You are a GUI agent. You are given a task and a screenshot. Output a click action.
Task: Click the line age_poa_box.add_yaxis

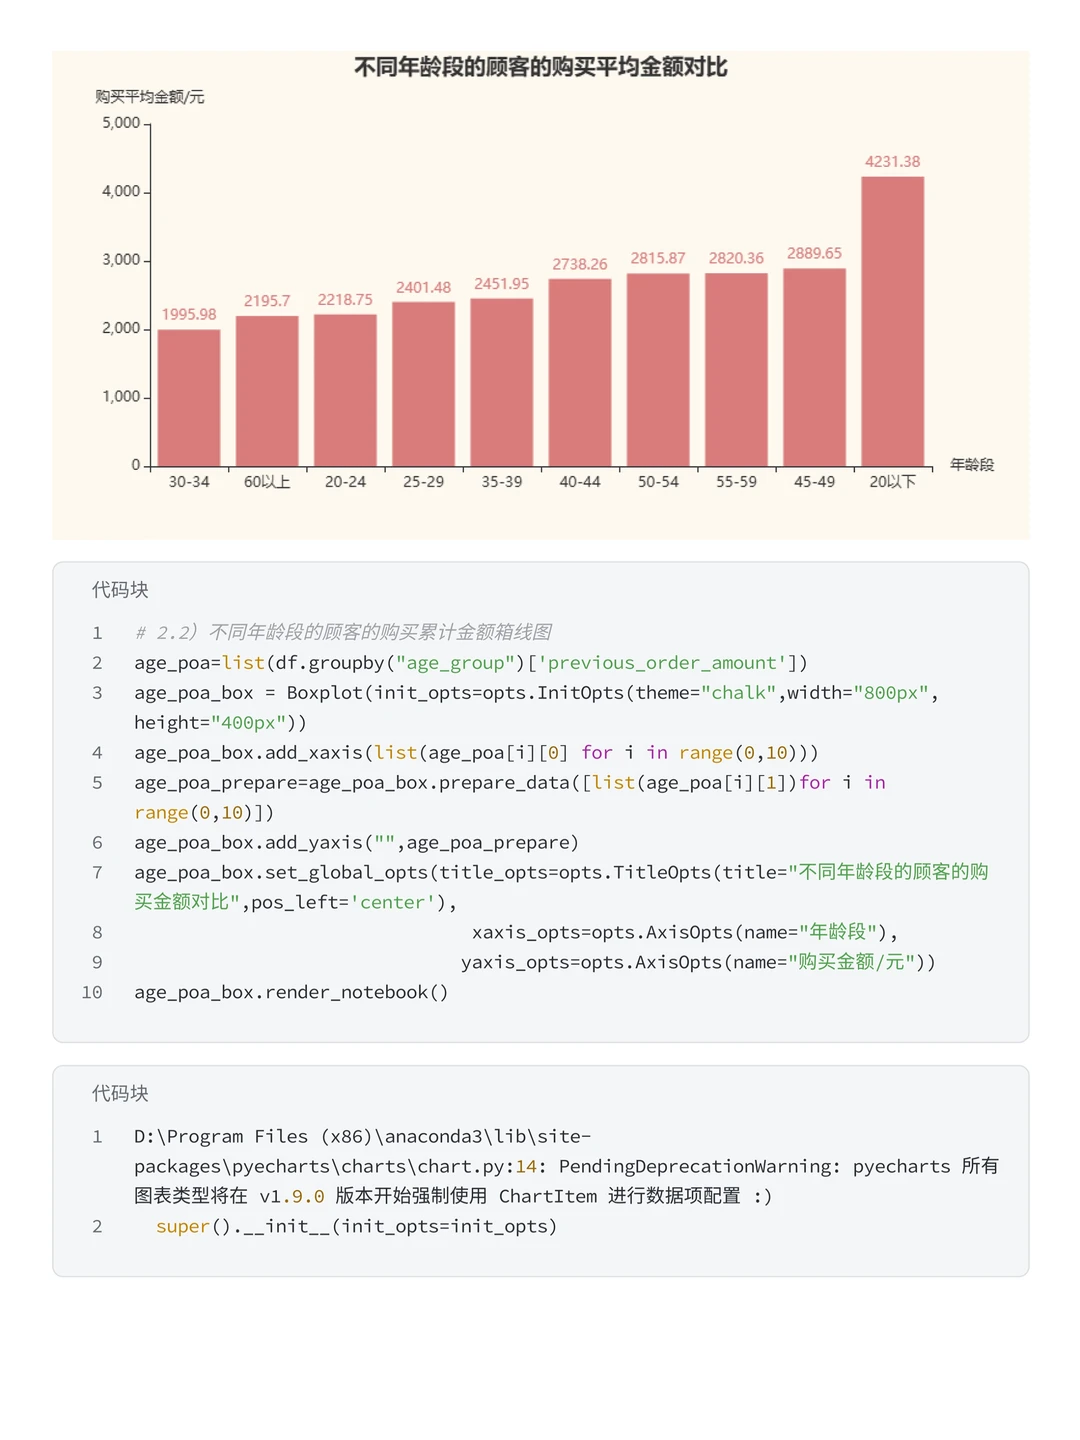pyautogui.click(x=356, y=843)
